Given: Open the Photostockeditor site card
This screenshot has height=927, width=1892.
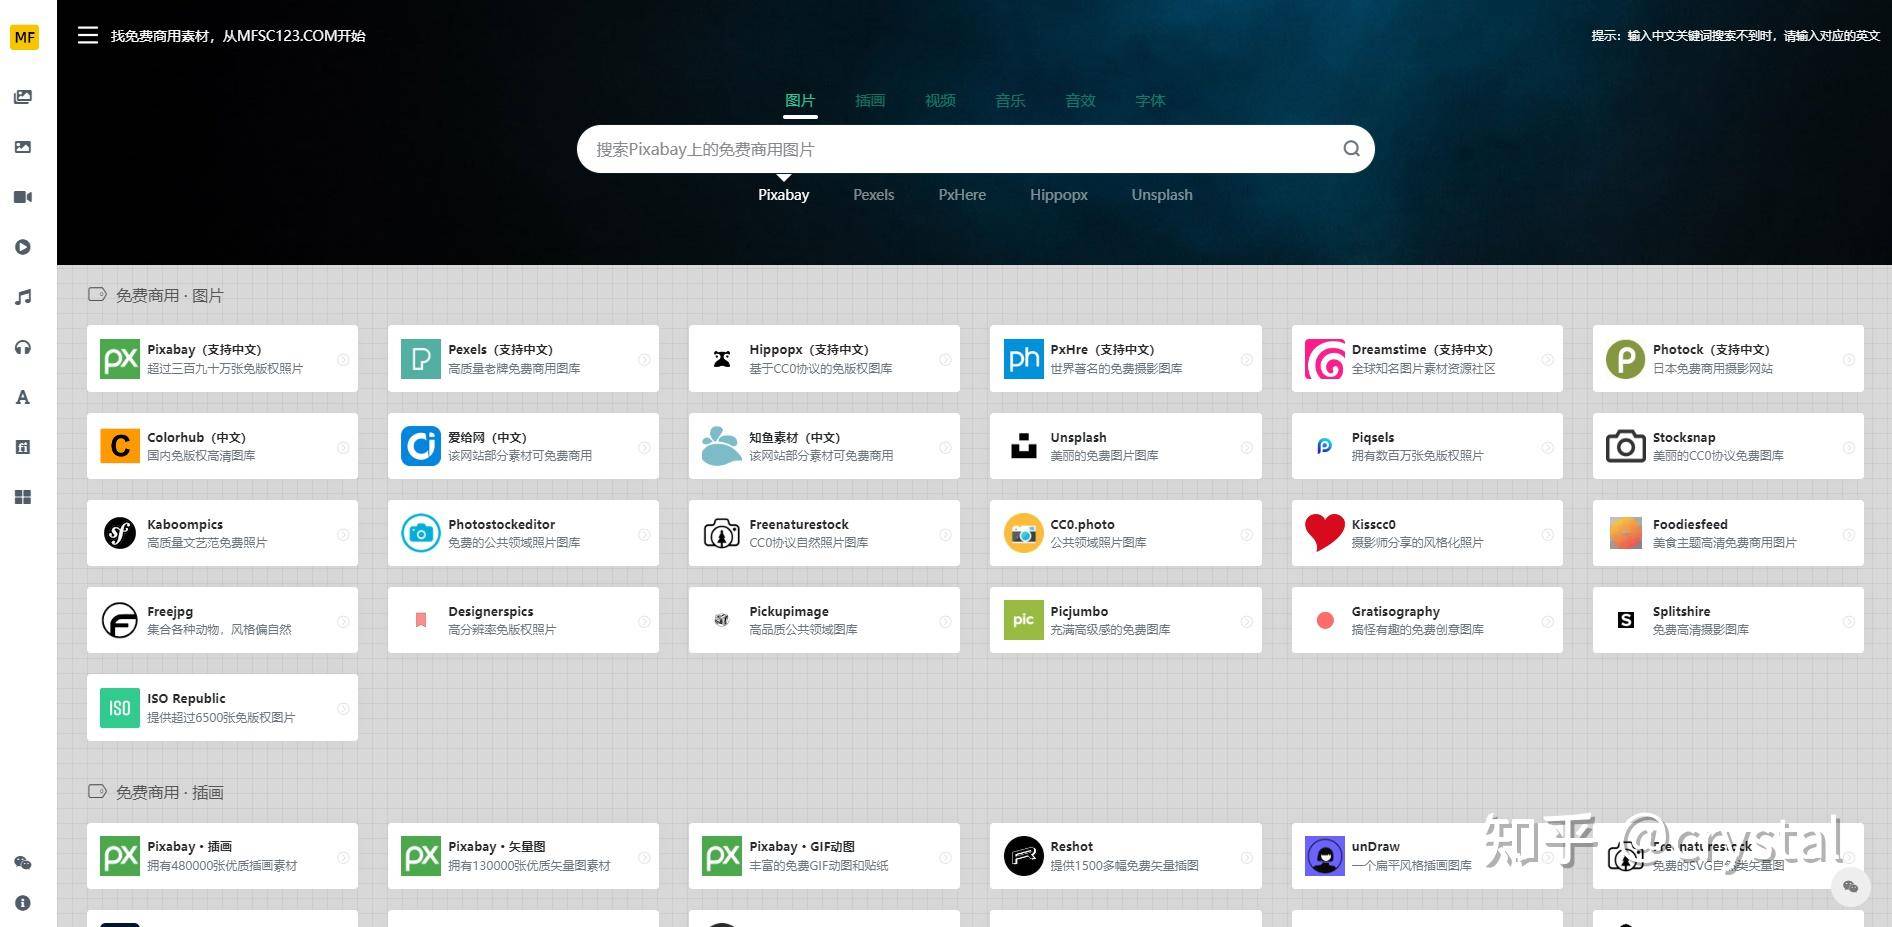Looking at the screenshot, I should pyautogui.click(x=523, y=533).
